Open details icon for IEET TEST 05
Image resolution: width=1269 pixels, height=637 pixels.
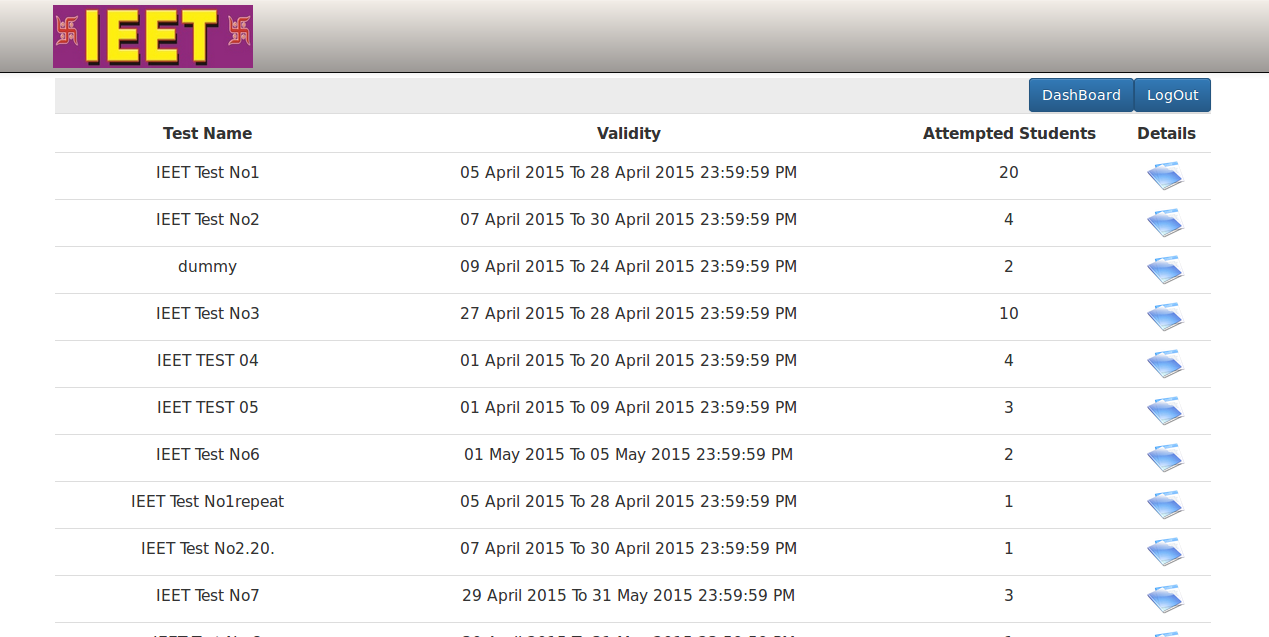click(1165, 411)
